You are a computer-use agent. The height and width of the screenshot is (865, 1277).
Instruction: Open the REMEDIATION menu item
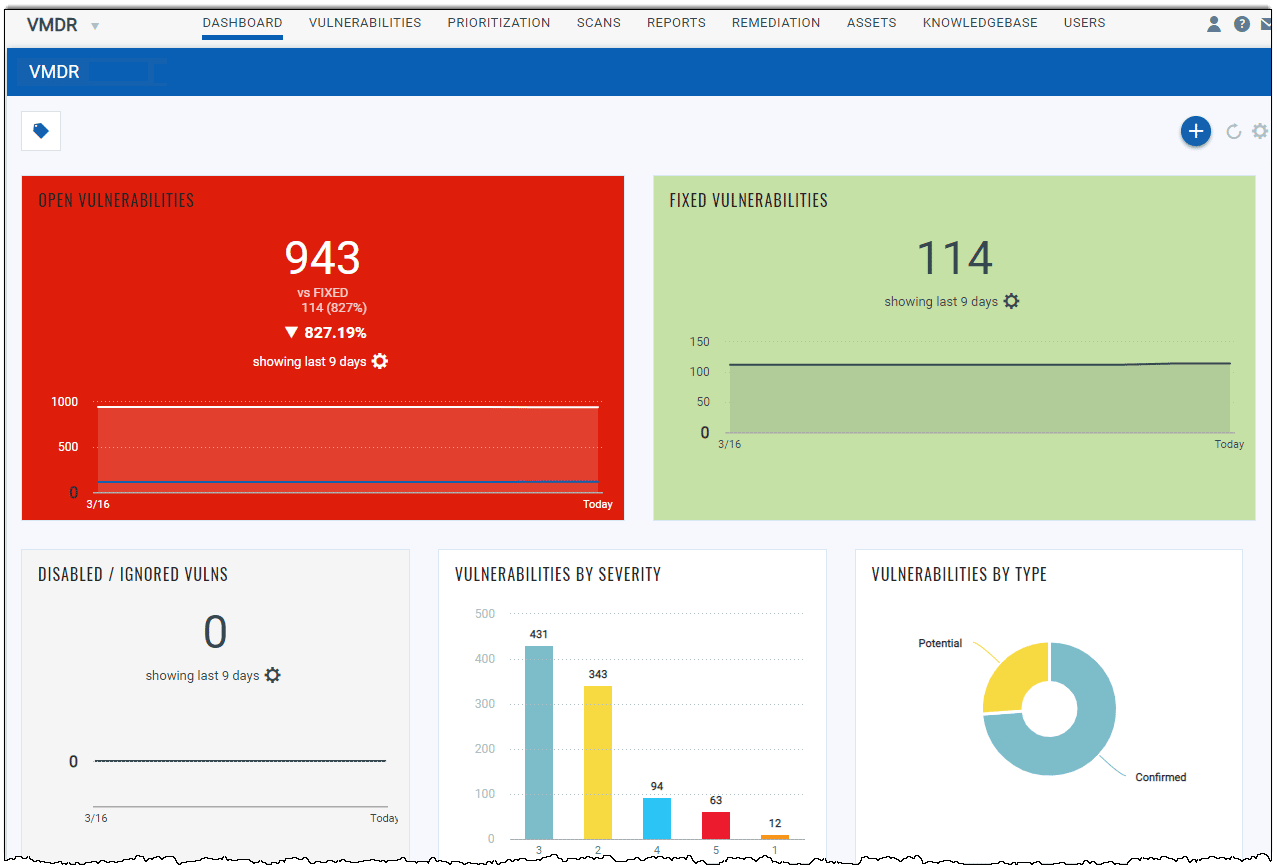(x=776, y=22)
